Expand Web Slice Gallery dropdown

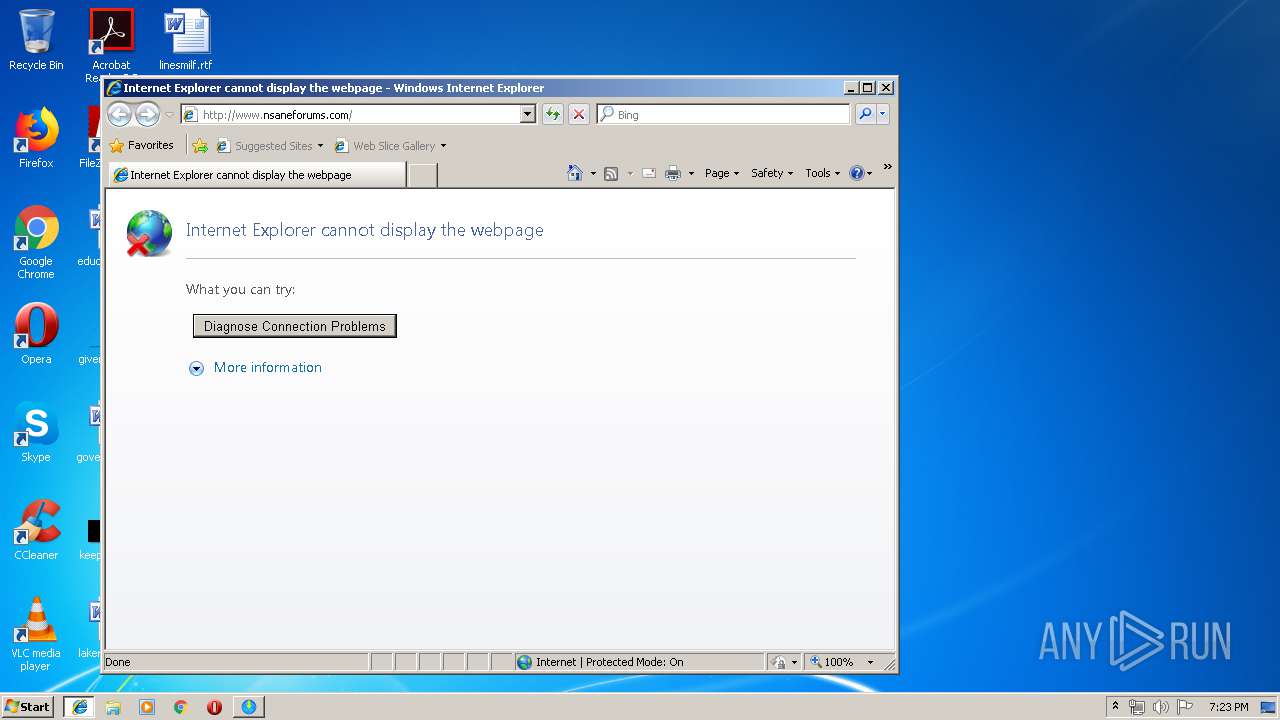coord(443,146)
